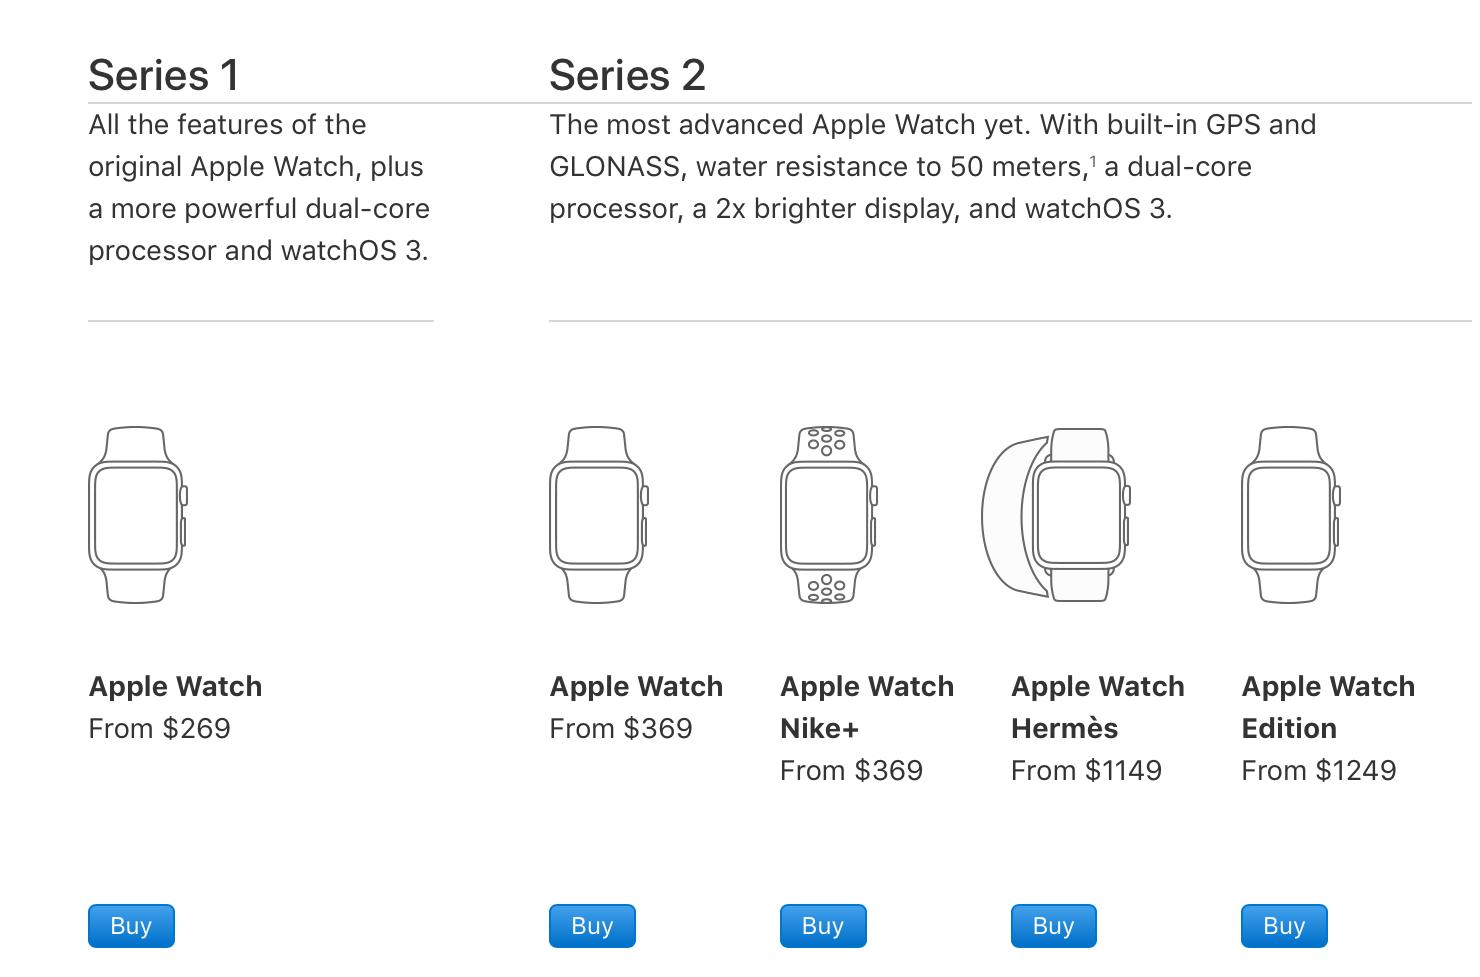The height and width of the screenshot is (977, 1480).
Task: Open the Series 2 heading
Action: pos(627,75)
